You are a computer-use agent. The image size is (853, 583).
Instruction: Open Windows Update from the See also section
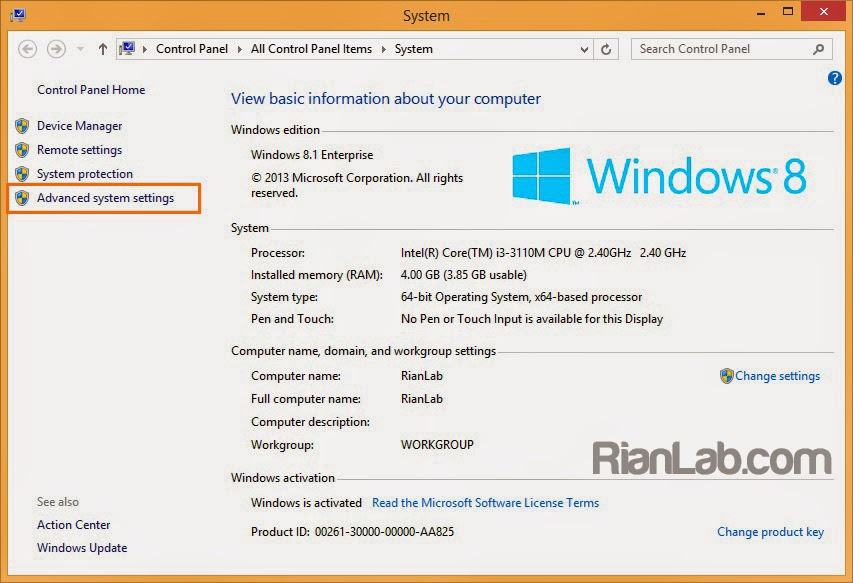(x=82, y=547)
